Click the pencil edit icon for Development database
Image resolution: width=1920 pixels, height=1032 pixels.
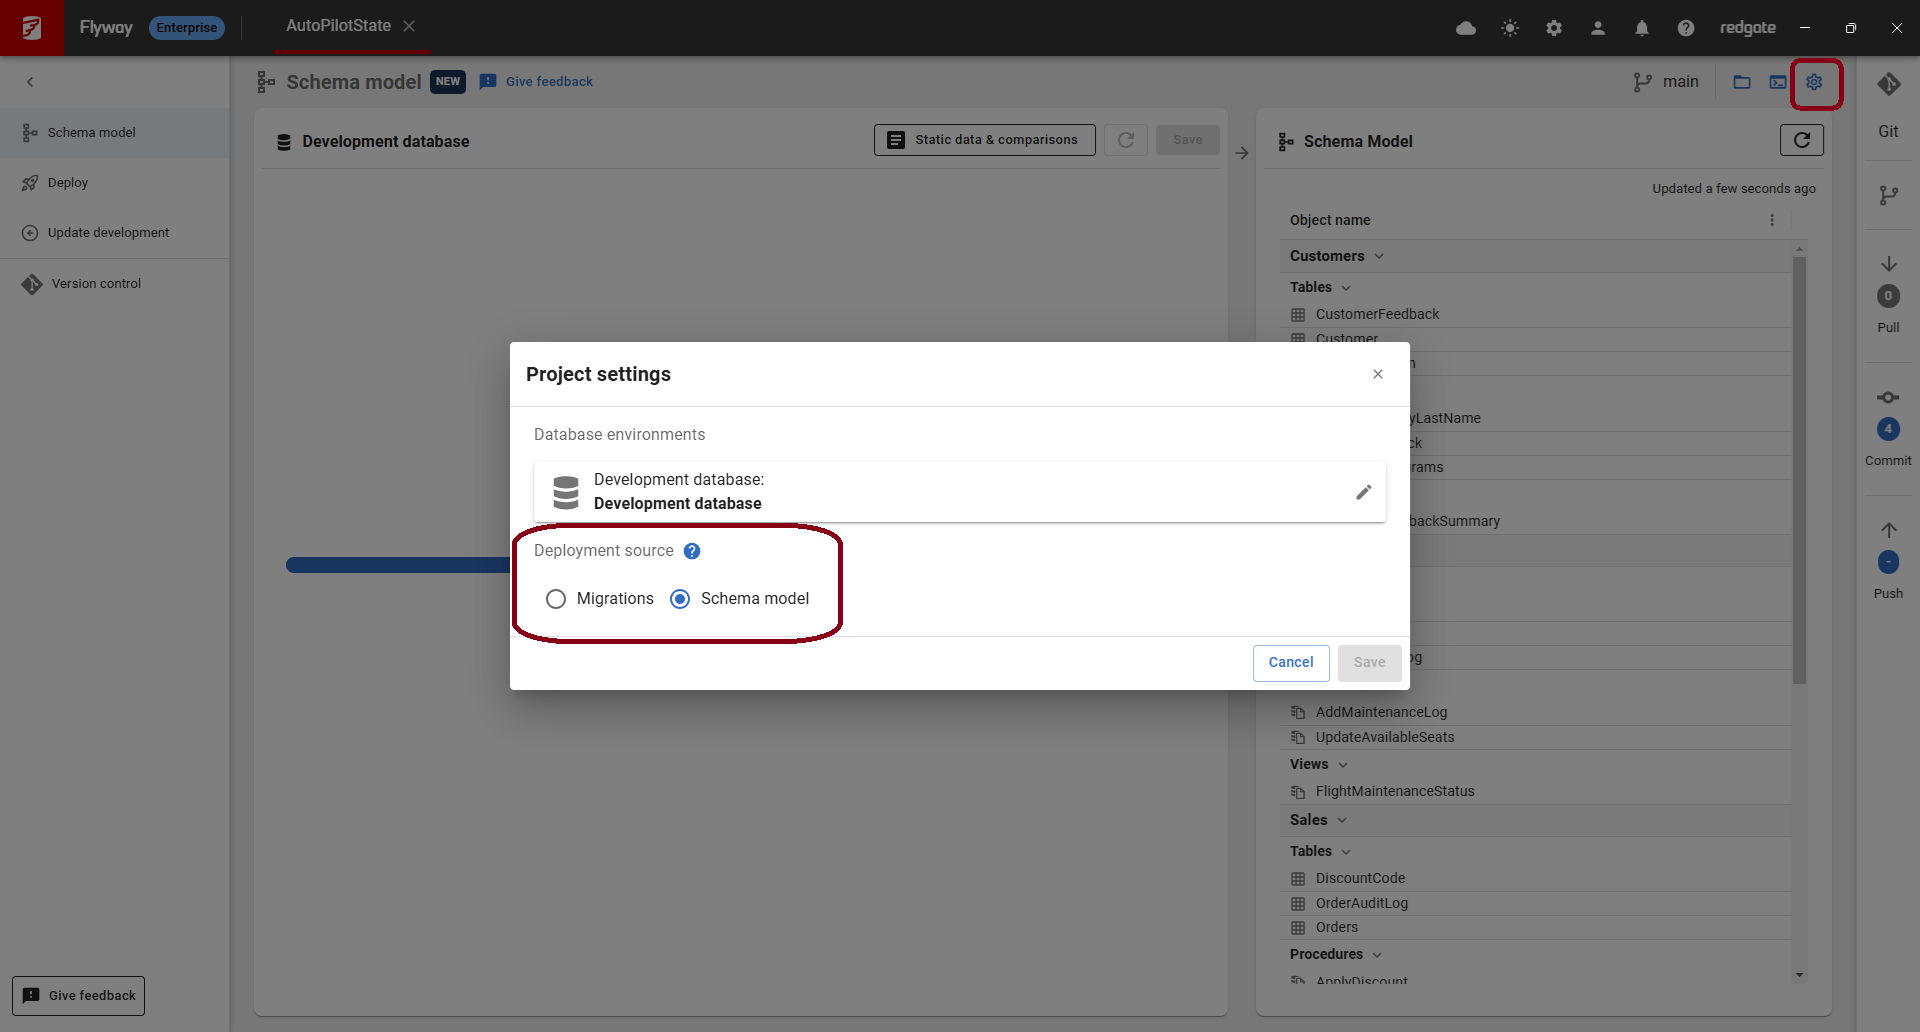tap(1363, 492)
